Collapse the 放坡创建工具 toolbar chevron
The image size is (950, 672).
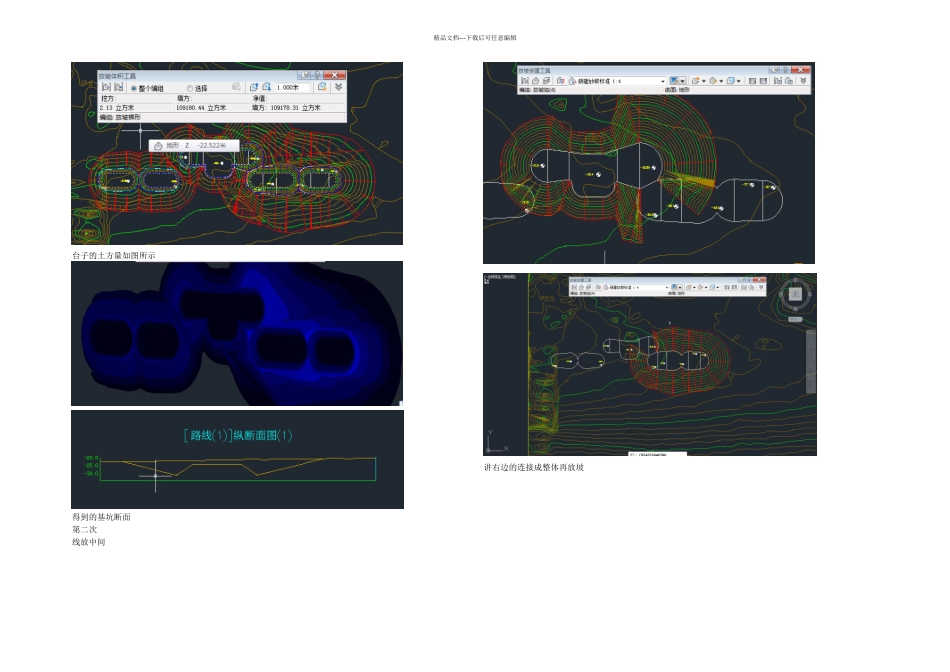coord(803,81)
